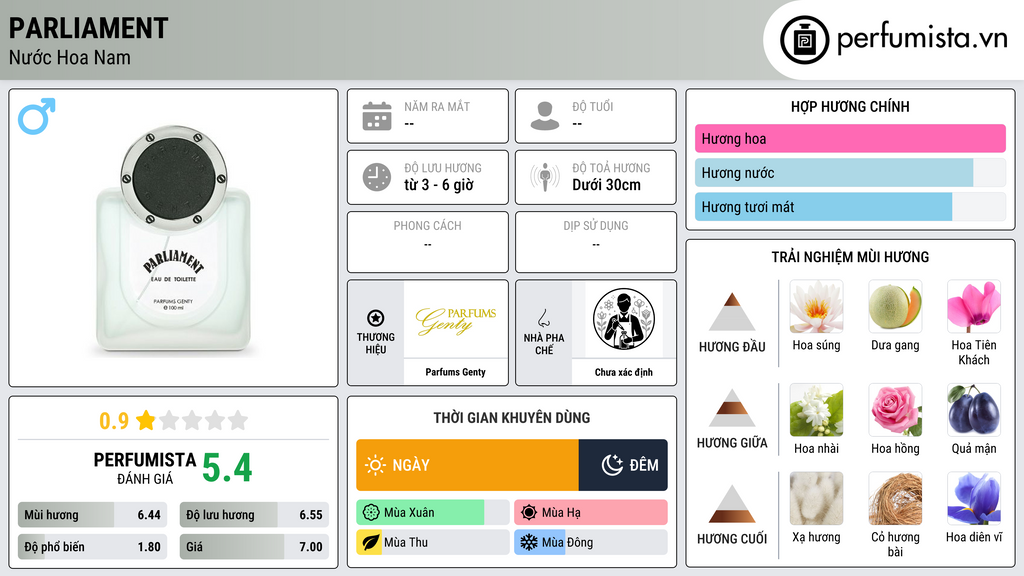Select the Cỏ hương bài note image

click(x=895, y=499)
